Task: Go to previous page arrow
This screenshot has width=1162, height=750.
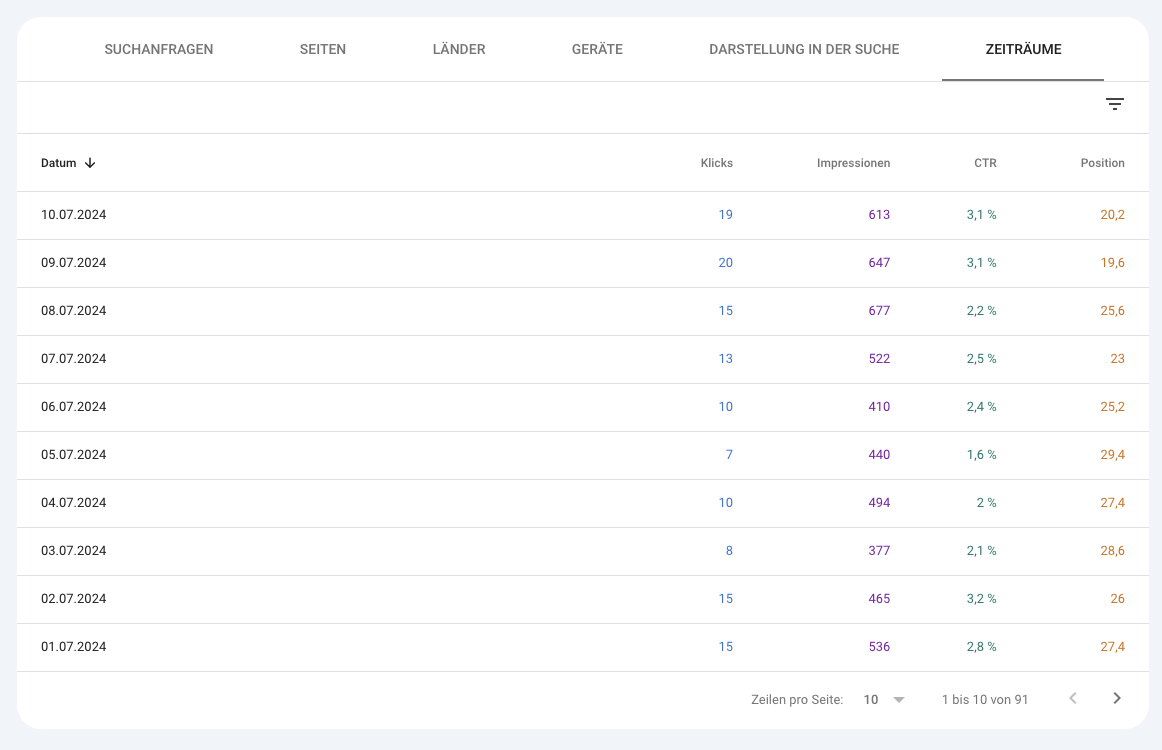Action: click(1072, 698)
